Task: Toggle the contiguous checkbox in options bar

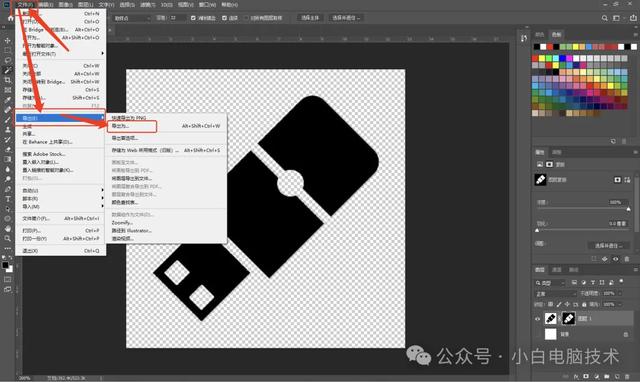Action: (224, 18)
